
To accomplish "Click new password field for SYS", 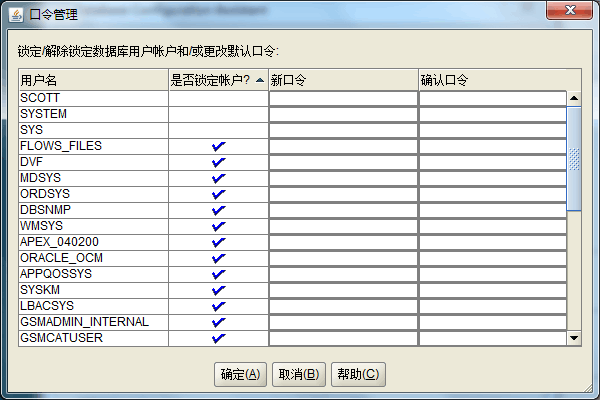I will (x=343, y=131).
